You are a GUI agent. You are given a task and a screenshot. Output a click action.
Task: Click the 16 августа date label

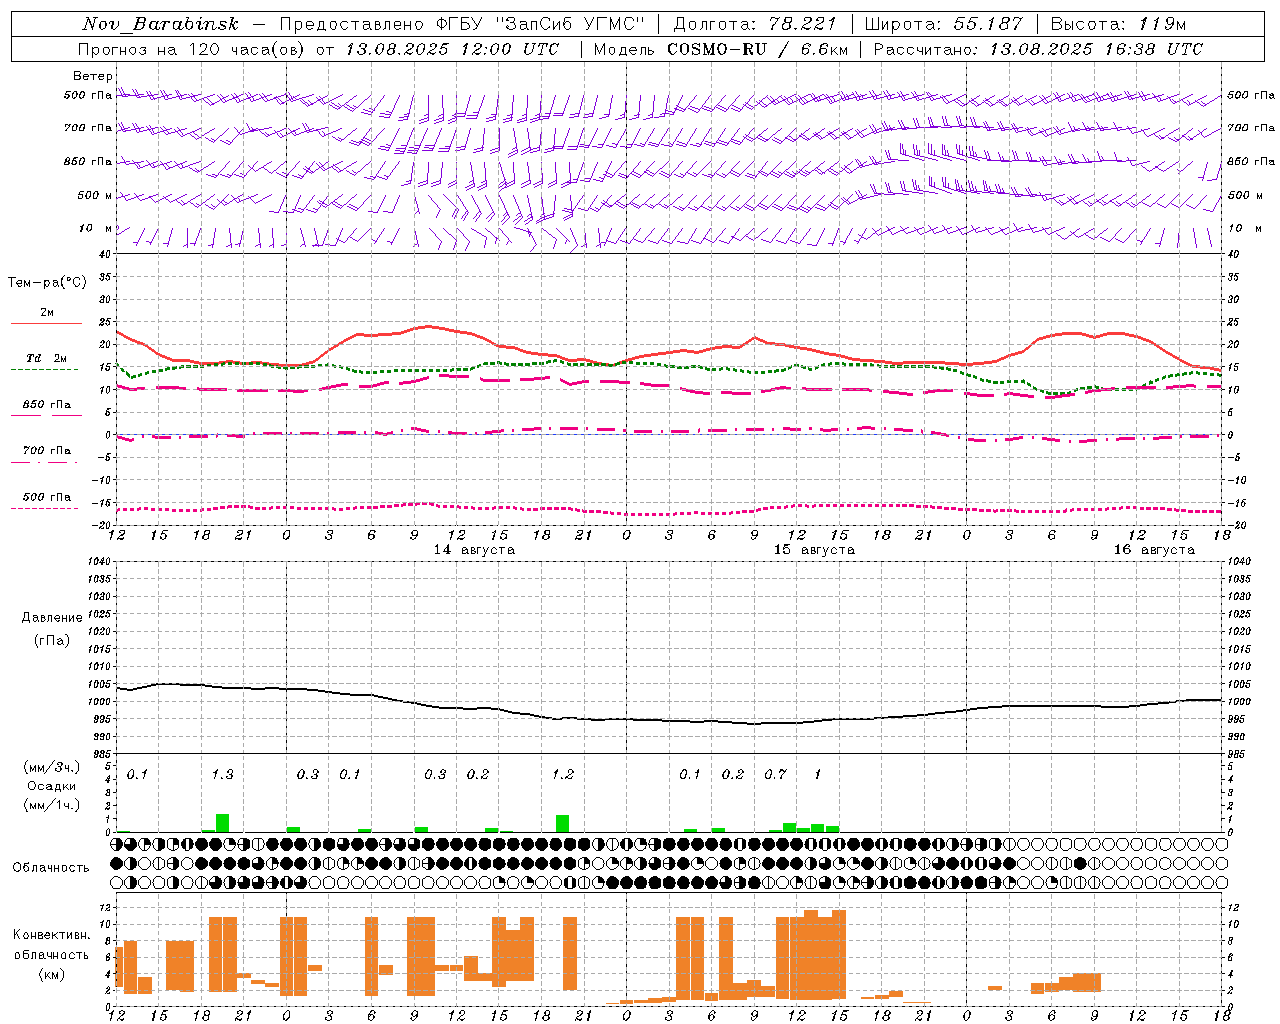click(1154, 550)
